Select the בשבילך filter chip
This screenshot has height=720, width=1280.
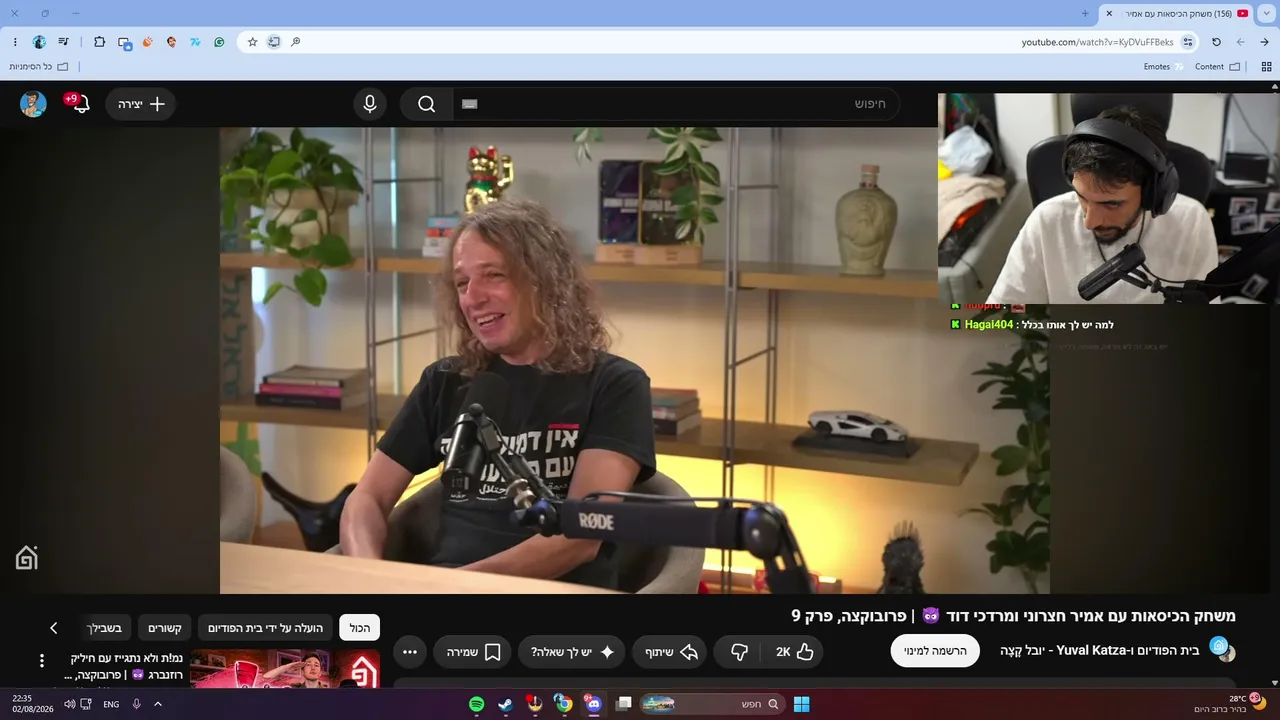pos(104,628)
